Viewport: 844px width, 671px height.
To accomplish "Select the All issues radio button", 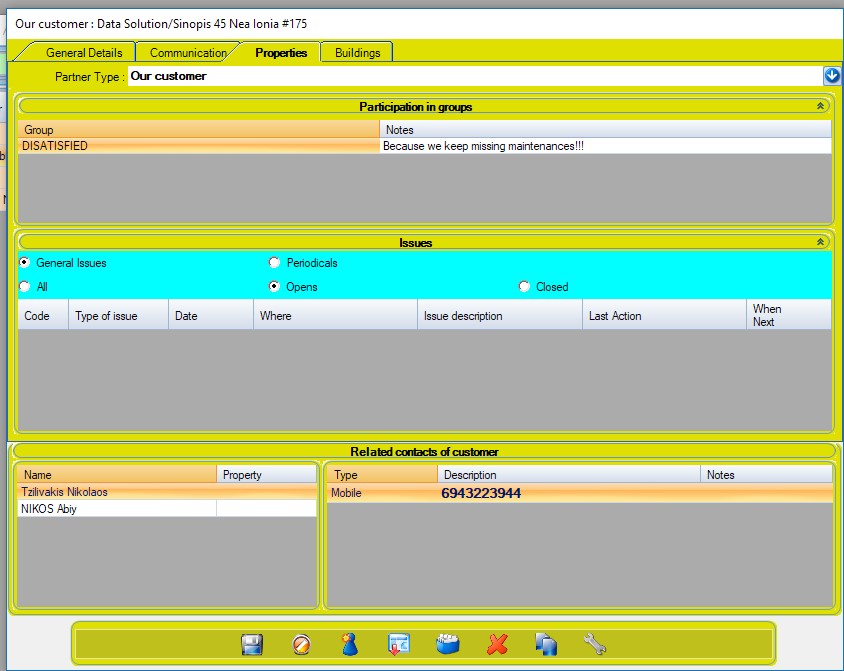I will pos(25,287).
